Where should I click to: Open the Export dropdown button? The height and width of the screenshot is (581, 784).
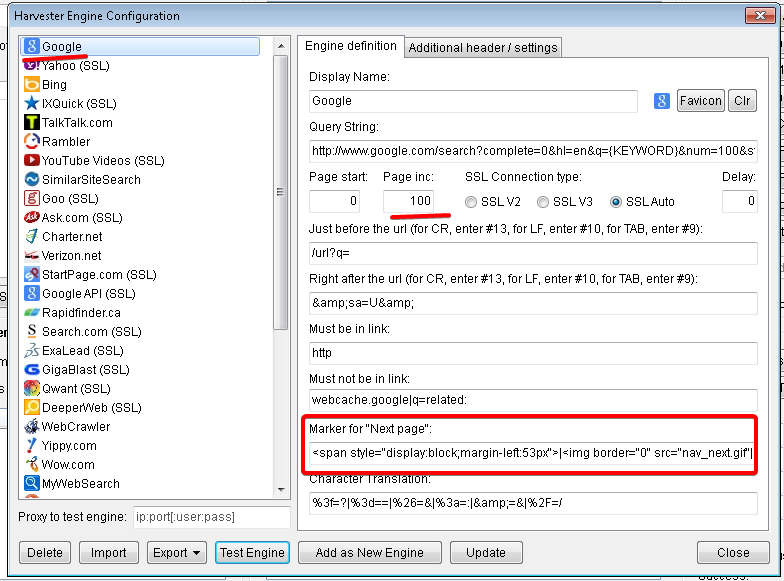[176, 553]
